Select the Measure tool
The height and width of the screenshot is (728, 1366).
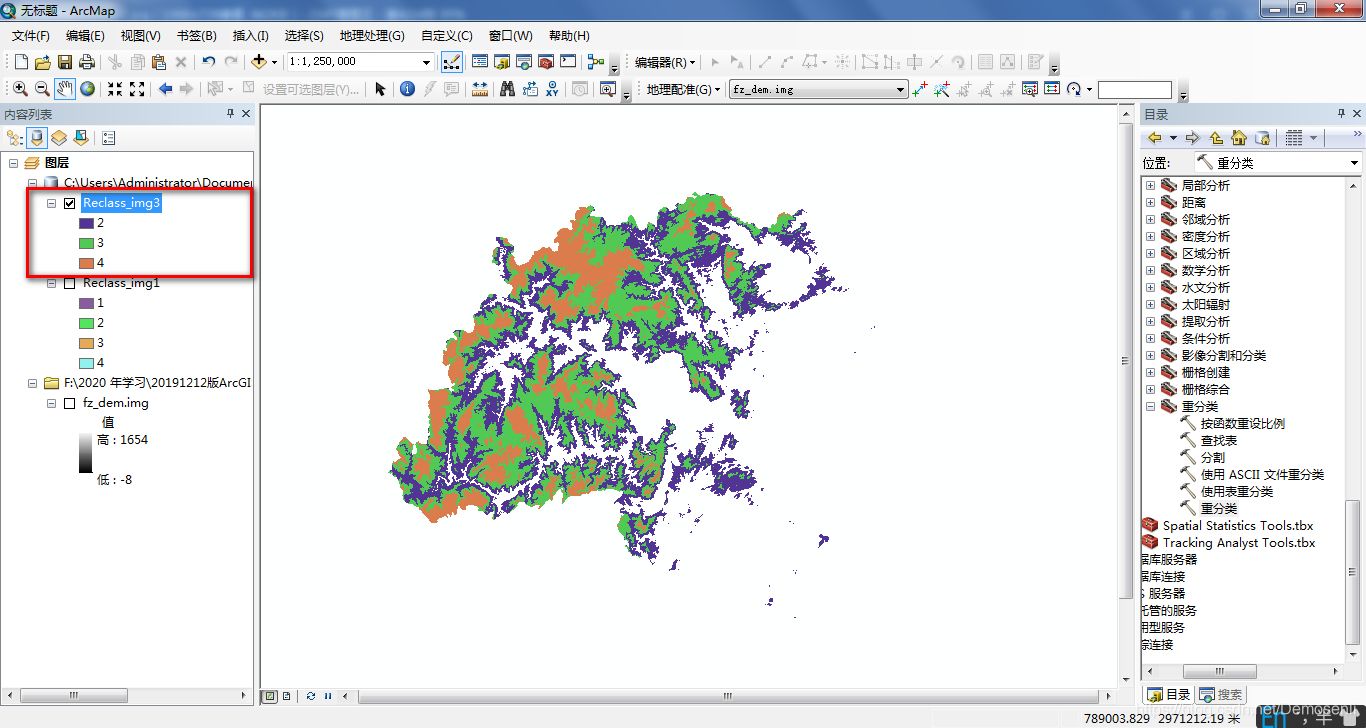pos(480,89)
